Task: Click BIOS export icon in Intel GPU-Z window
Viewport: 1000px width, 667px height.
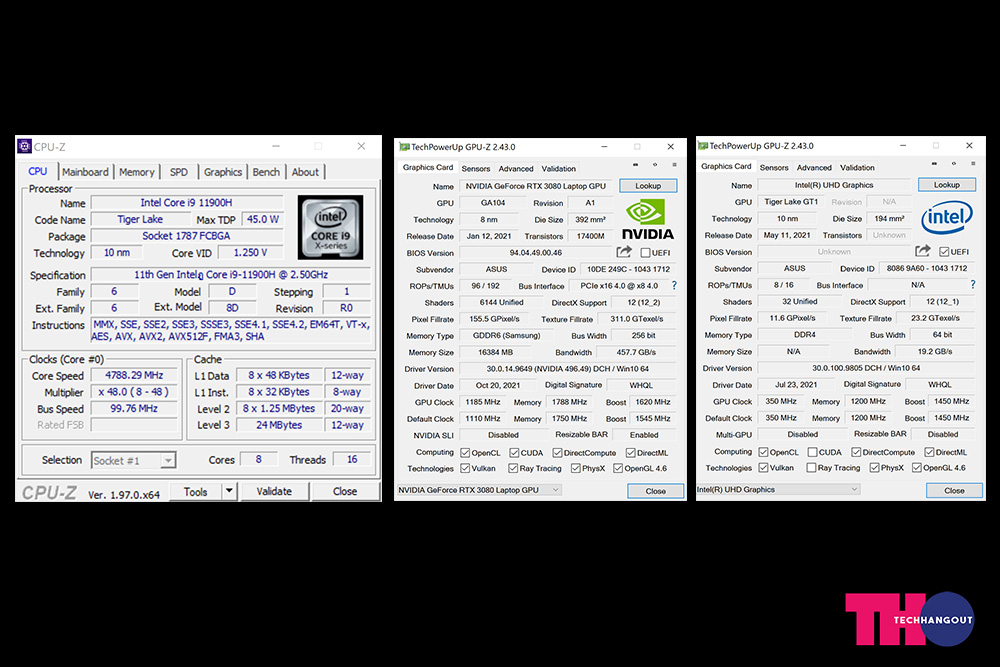Action: [923, 251]
